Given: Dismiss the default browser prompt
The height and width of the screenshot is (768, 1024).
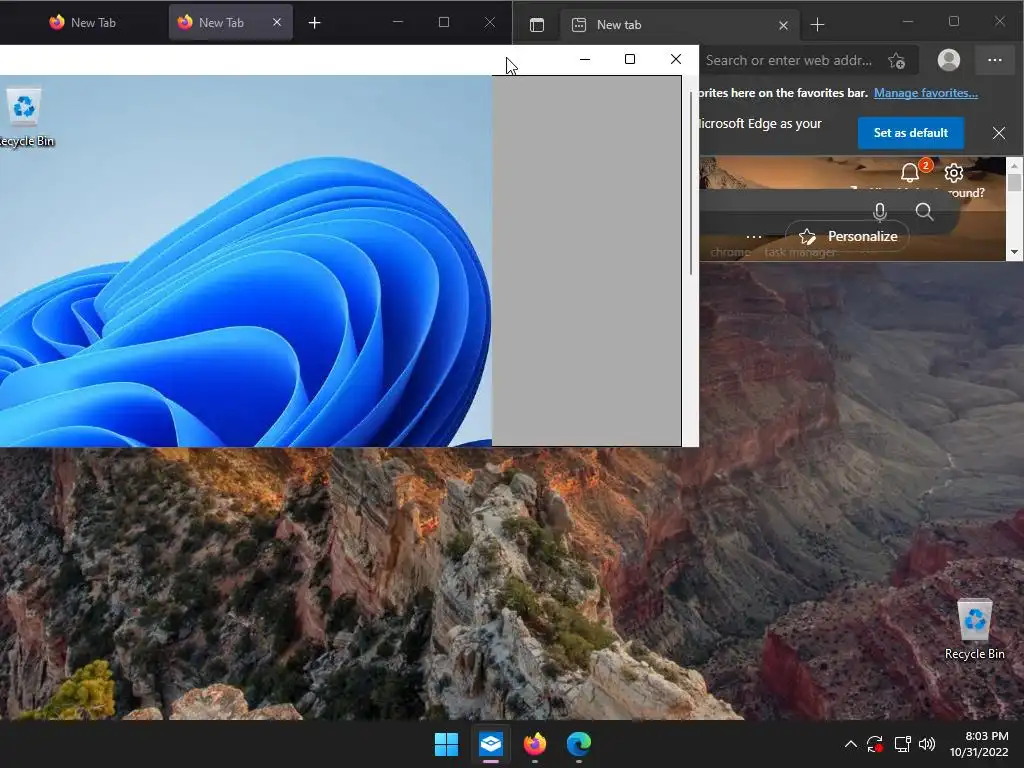Looking at the screenshot, I should point(999,133).
